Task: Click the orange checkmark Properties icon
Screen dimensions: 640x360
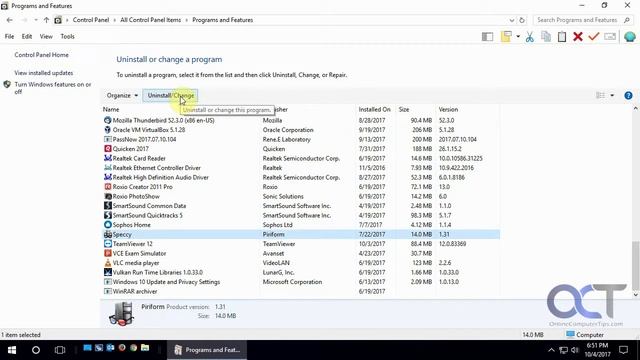Action: [x=593, y=37]
